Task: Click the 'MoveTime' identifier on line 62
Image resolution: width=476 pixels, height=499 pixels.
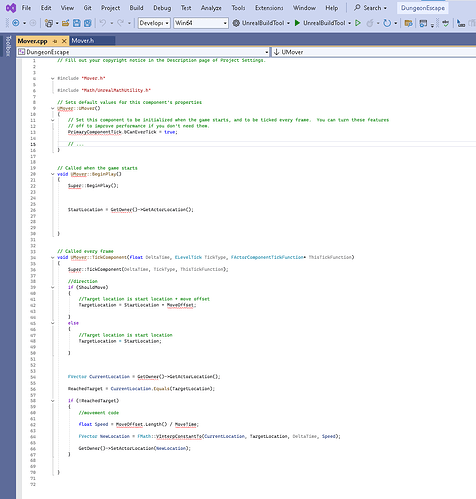Action: (x=186, y=424)
